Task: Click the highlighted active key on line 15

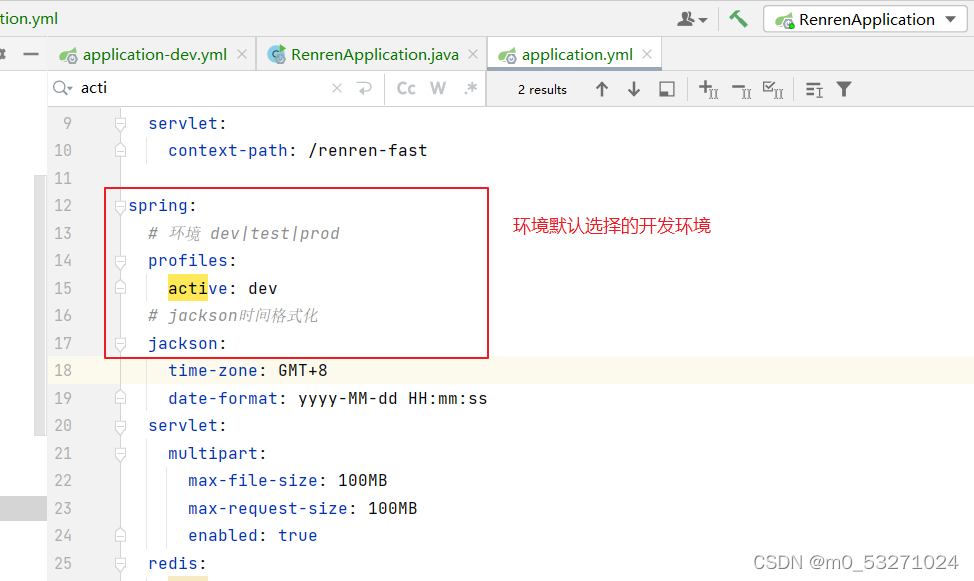Action: (x=198, y=288)
